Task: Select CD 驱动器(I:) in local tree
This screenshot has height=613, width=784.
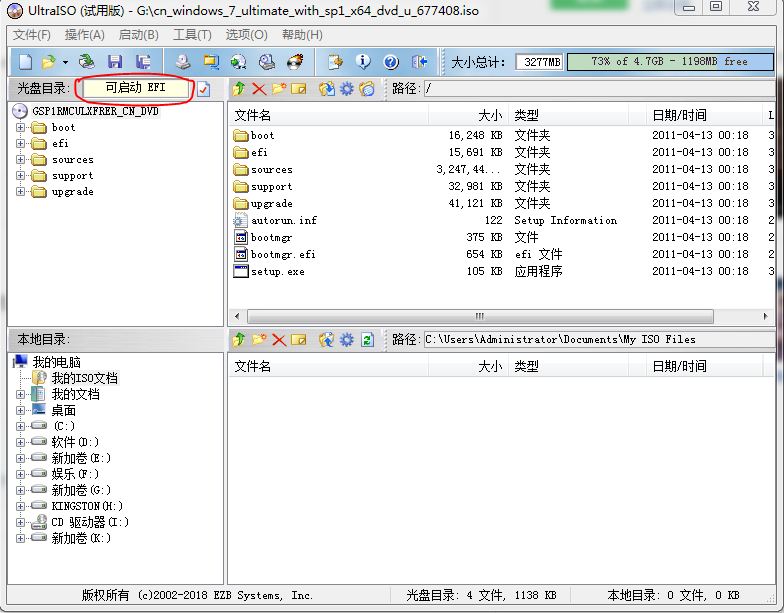Action: (90, 522)
